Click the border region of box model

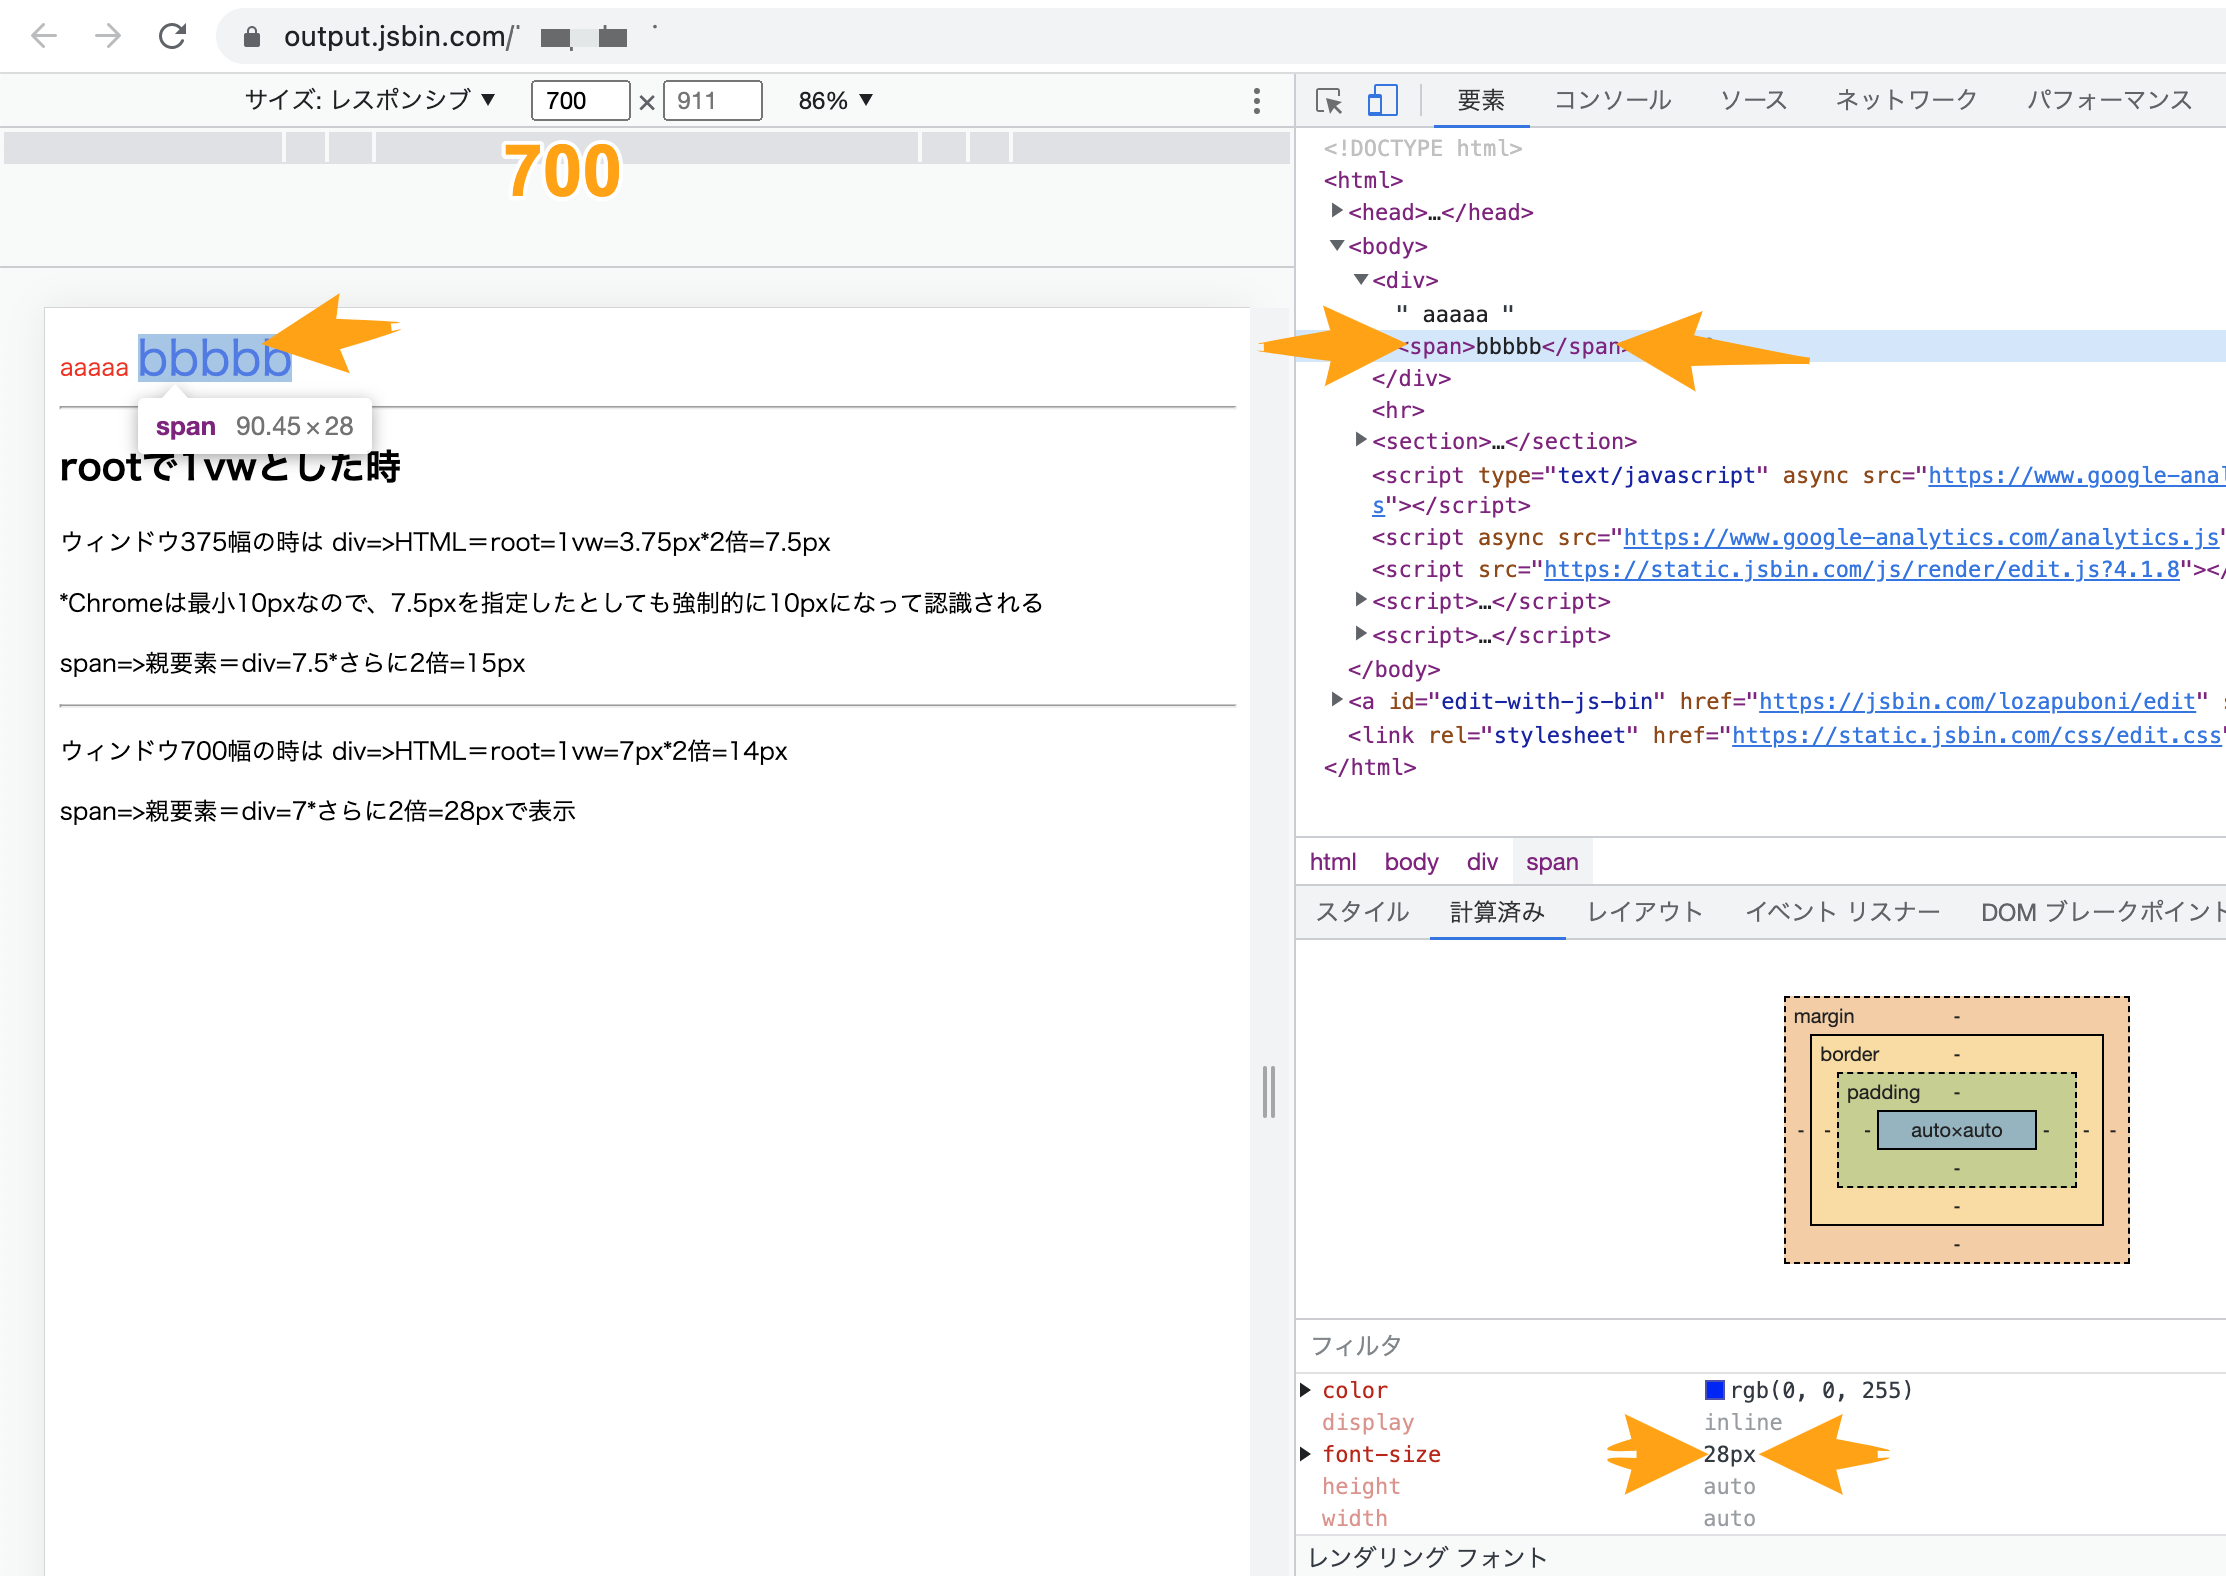coord(1849,1054)
